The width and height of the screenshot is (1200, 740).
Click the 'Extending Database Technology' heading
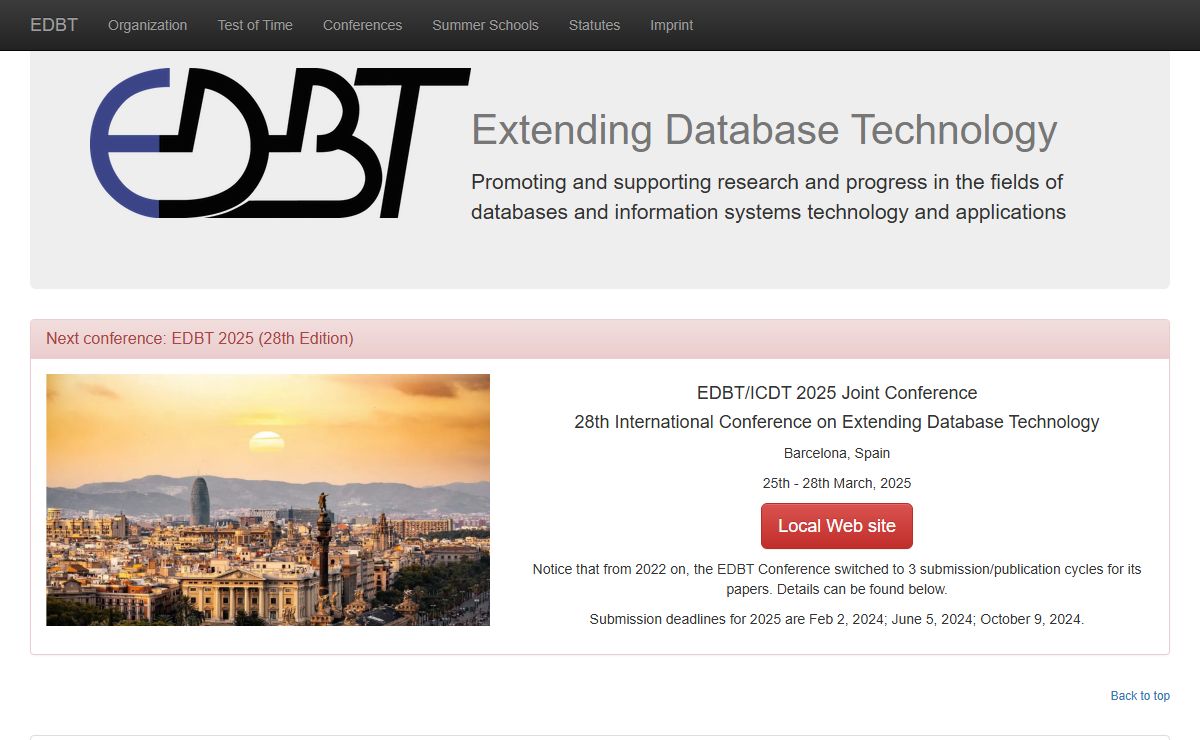764,130
